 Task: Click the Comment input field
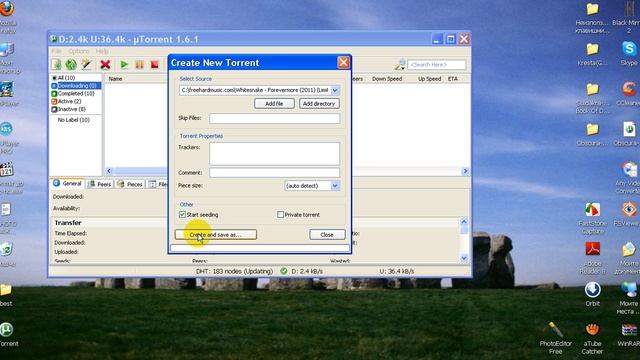coord(274,173)
